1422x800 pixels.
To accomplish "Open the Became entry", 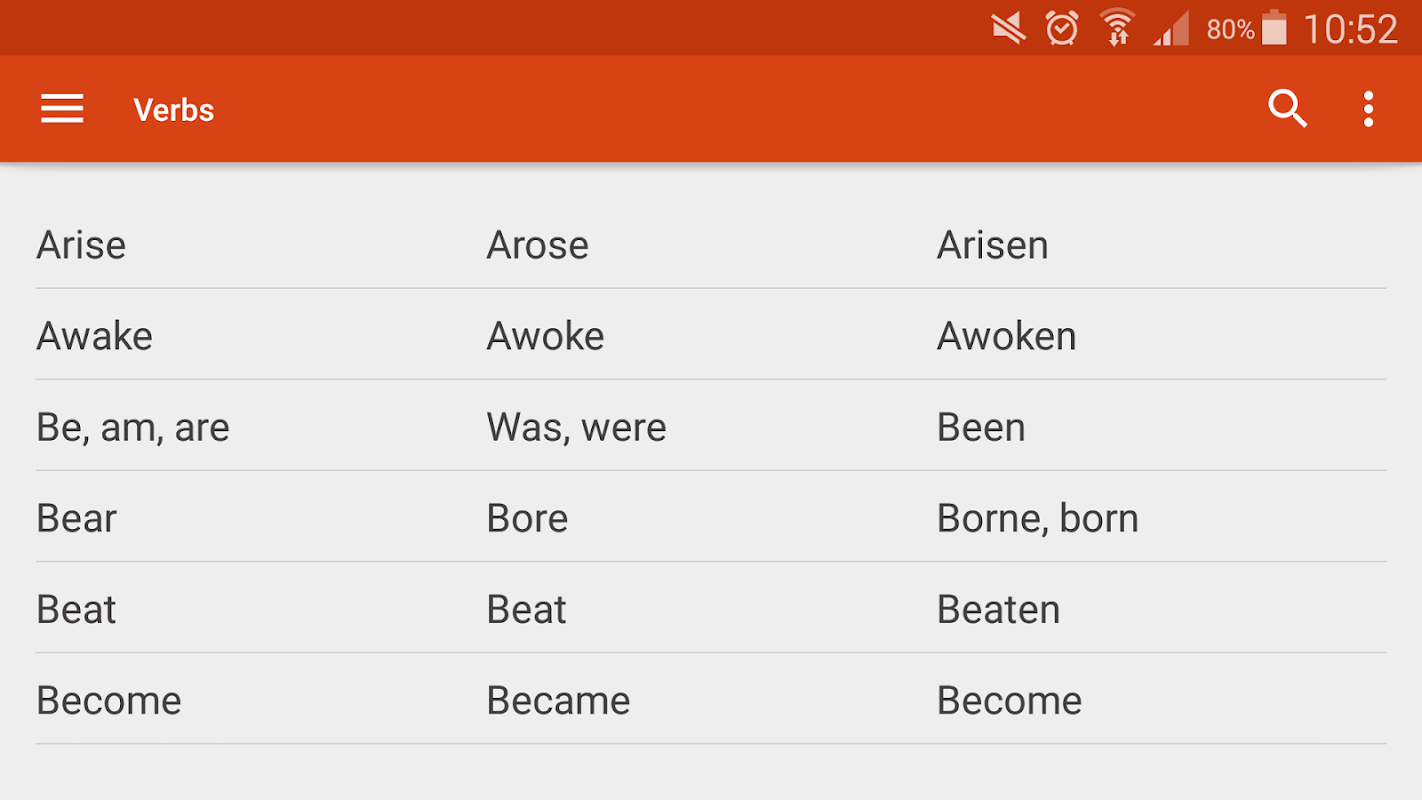I will pos(558,700).
